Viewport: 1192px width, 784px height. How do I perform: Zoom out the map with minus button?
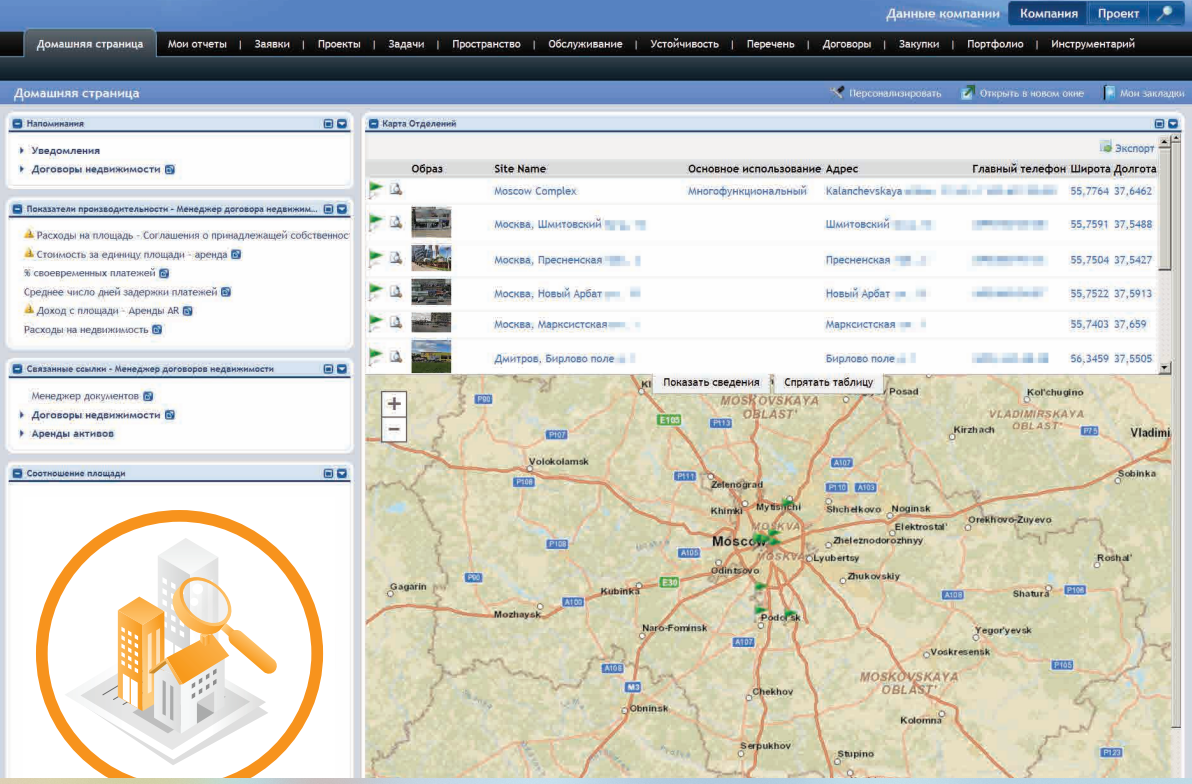tap(395, 430)
